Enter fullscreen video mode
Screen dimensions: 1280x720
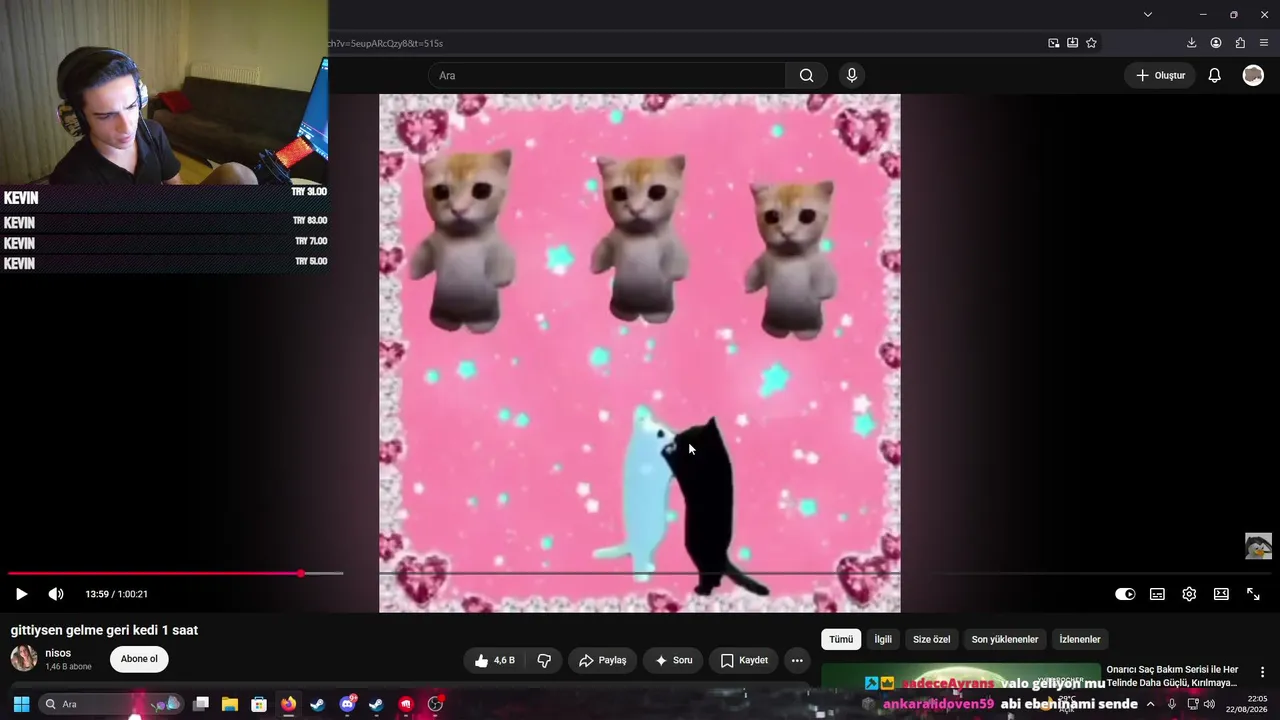pos(1253,594)
